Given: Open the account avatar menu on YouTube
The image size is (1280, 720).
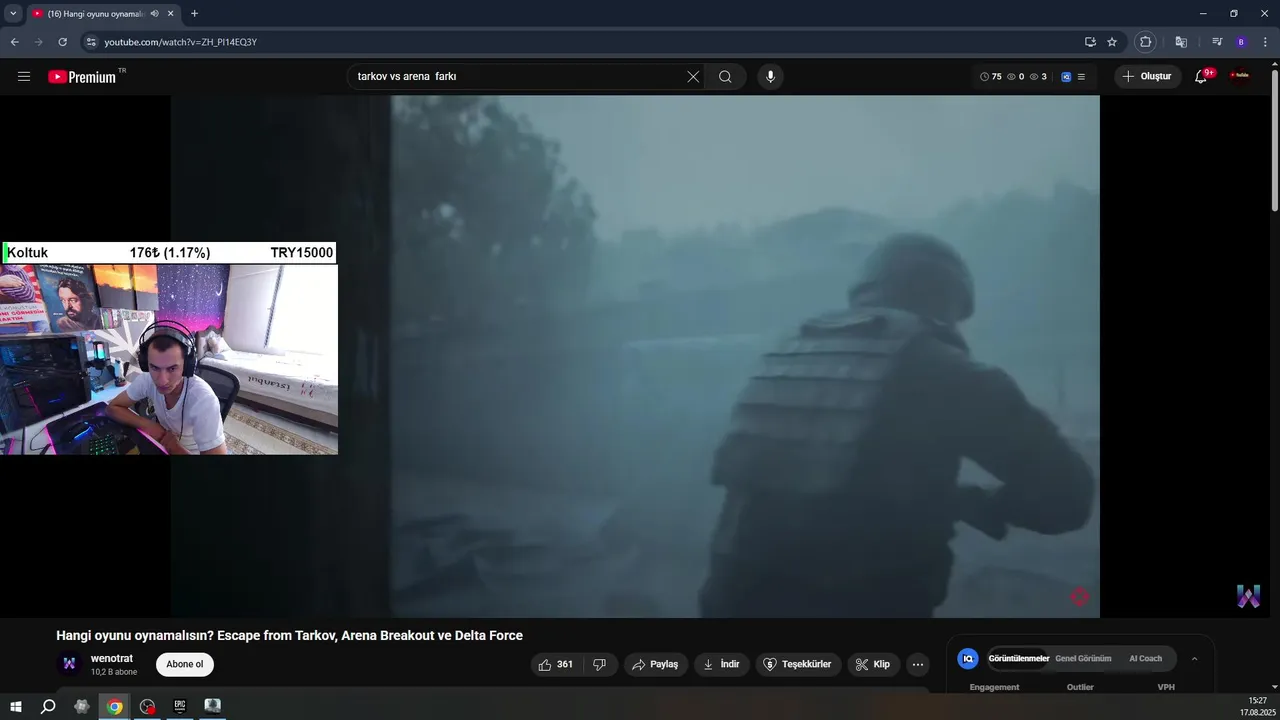Looking at the screenshot, I should 1240,76.
